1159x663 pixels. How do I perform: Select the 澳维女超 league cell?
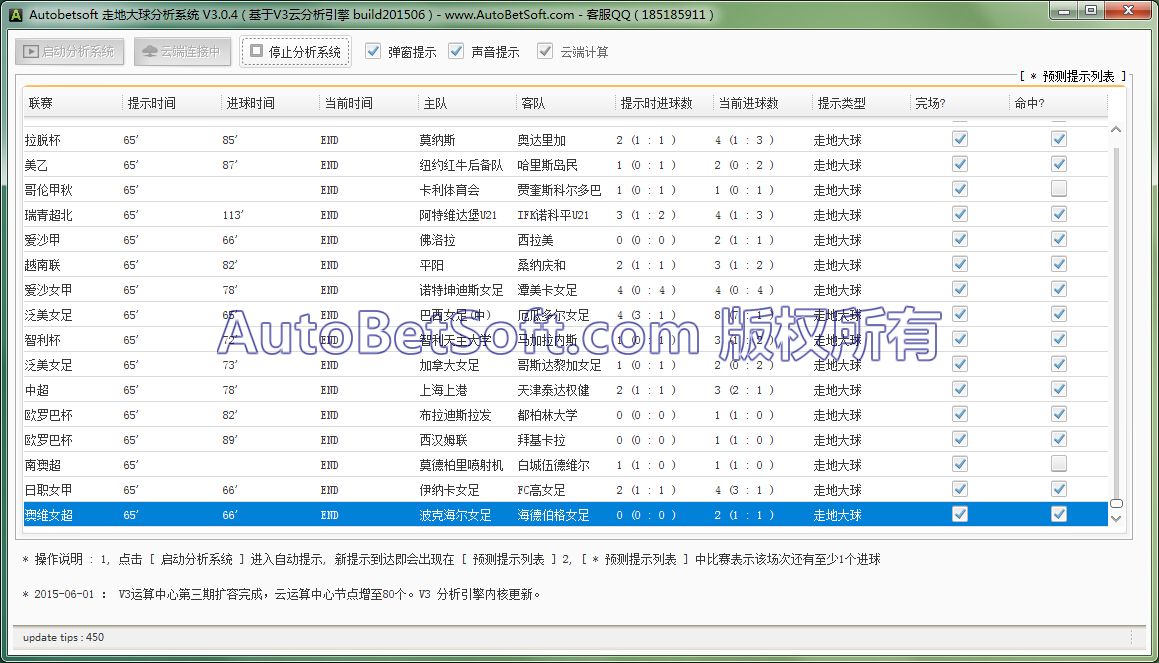click(49, 515)
